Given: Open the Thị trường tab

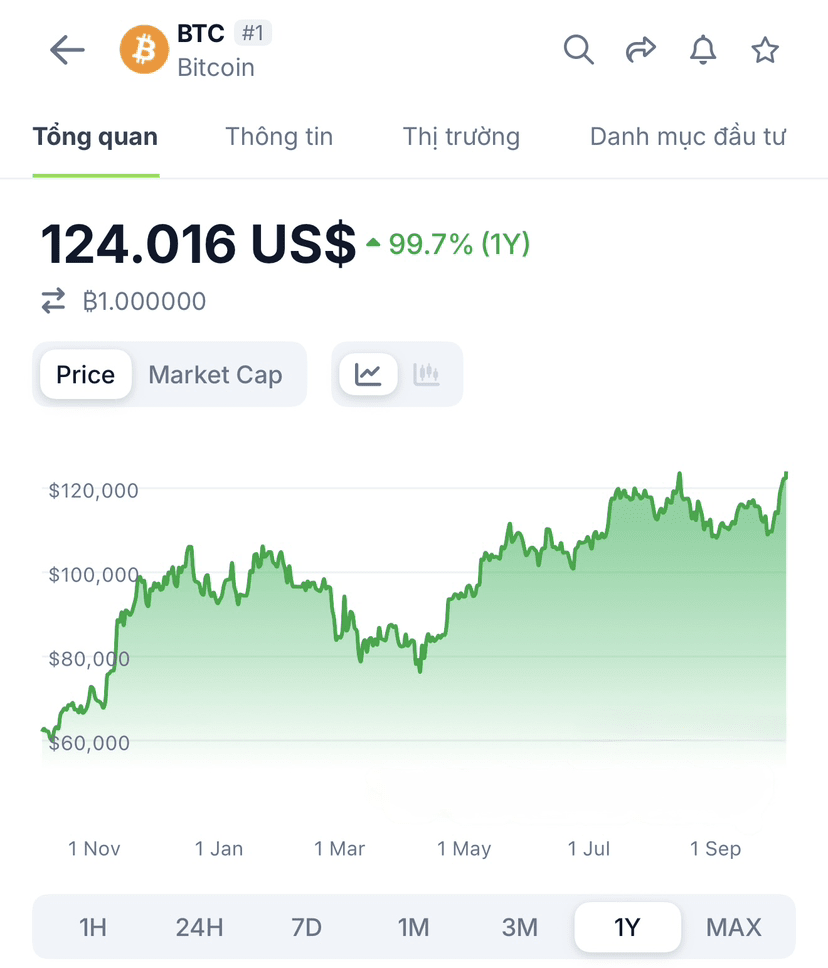Looking at the screenshot, I should [x=461, y=137].
